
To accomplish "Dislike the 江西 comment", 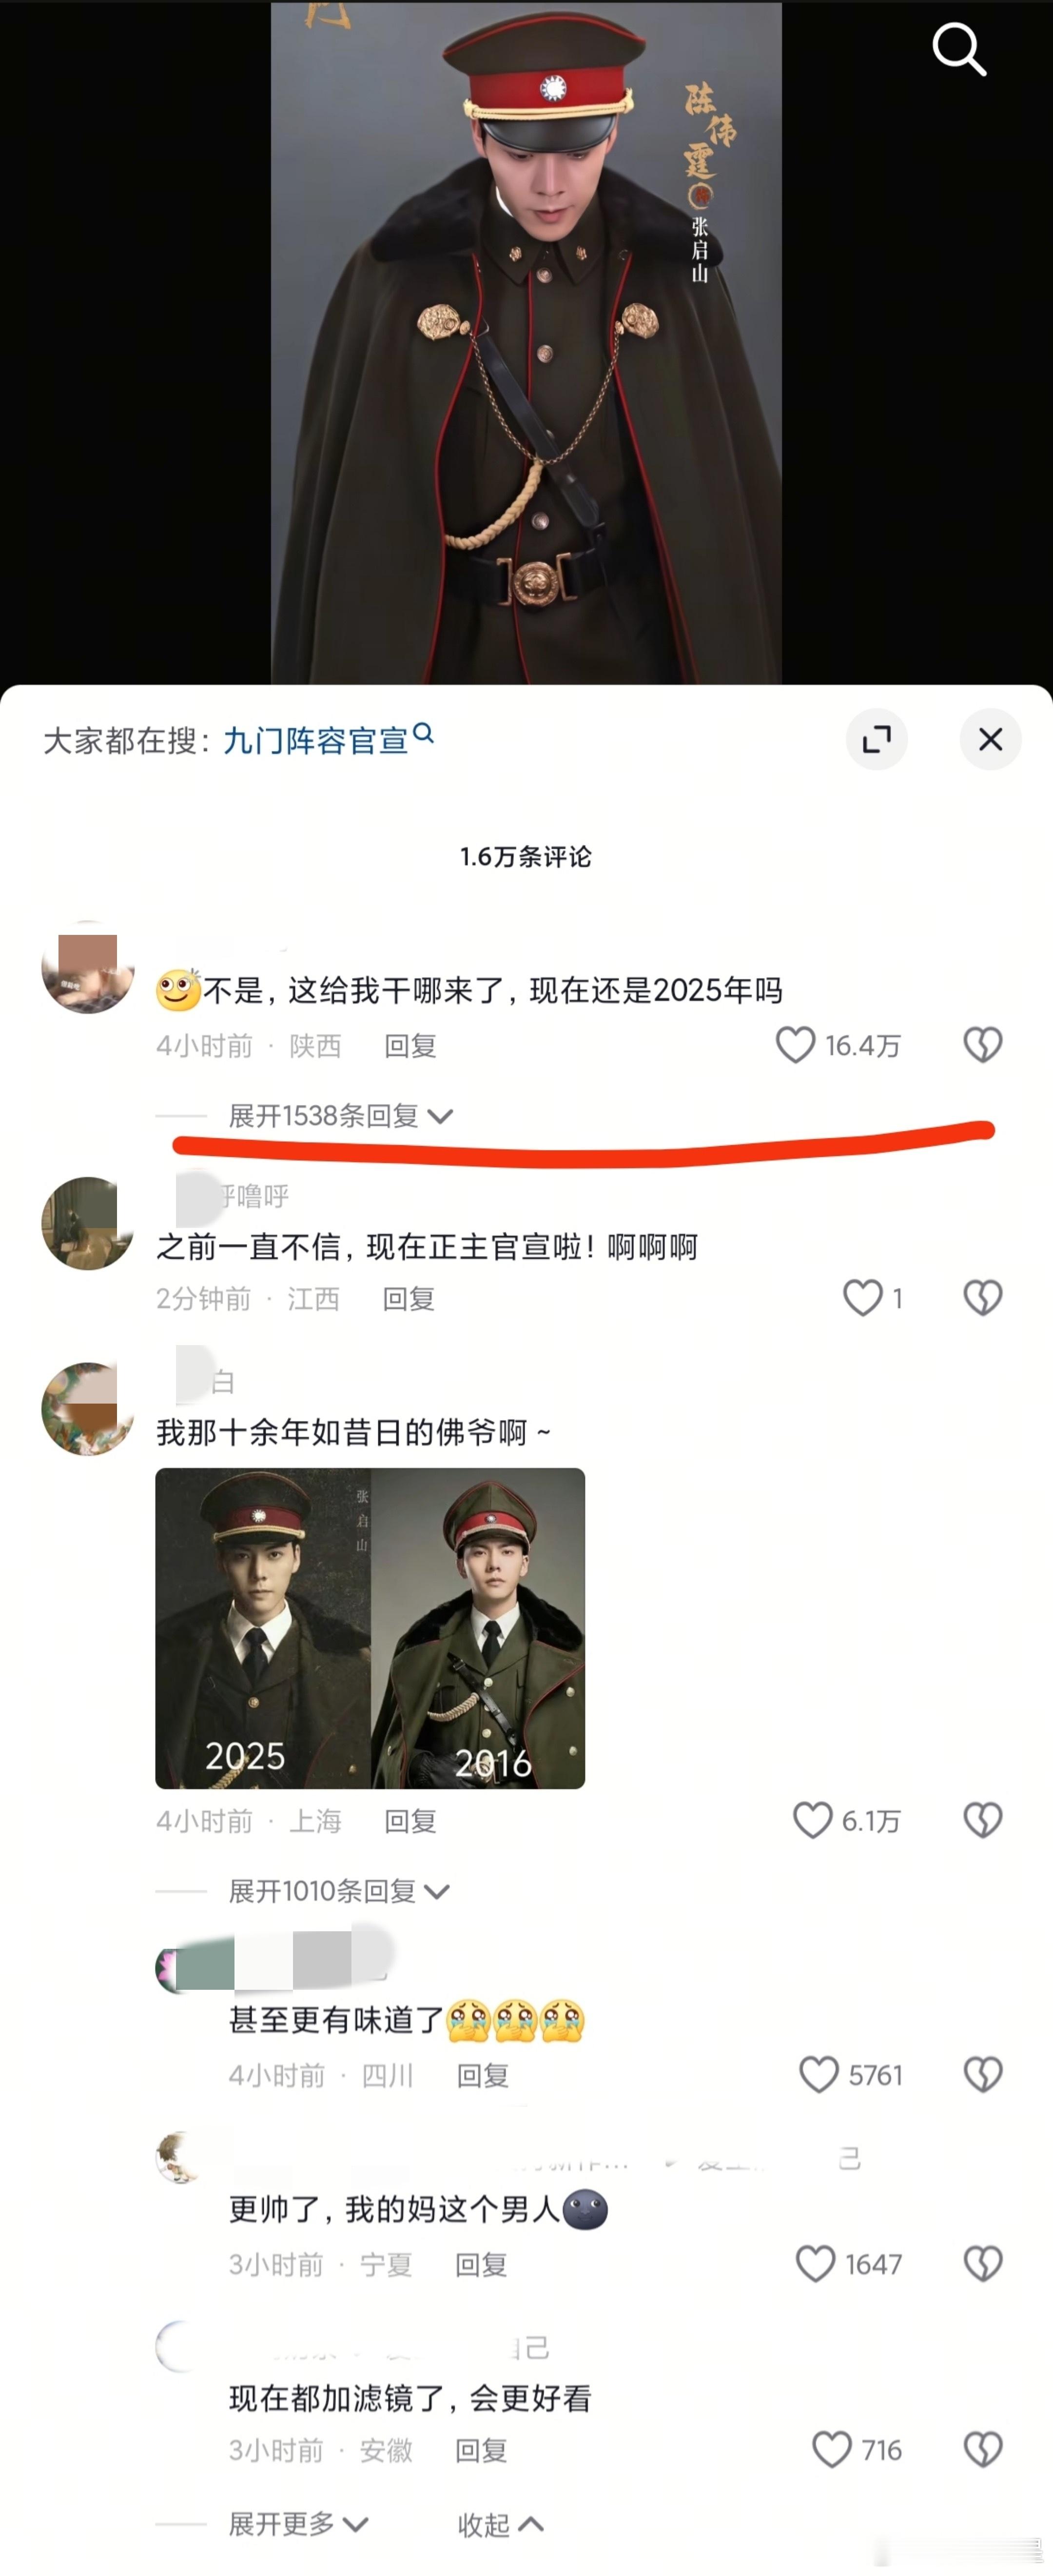I will (x=983, y=1298).
